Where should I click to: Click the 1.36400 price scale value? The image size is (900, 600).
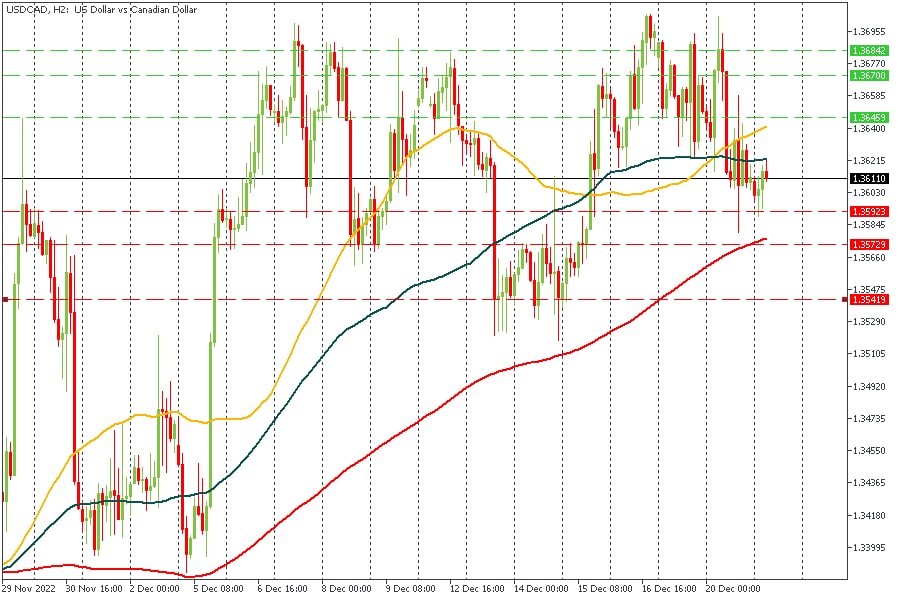coord(869,129)
